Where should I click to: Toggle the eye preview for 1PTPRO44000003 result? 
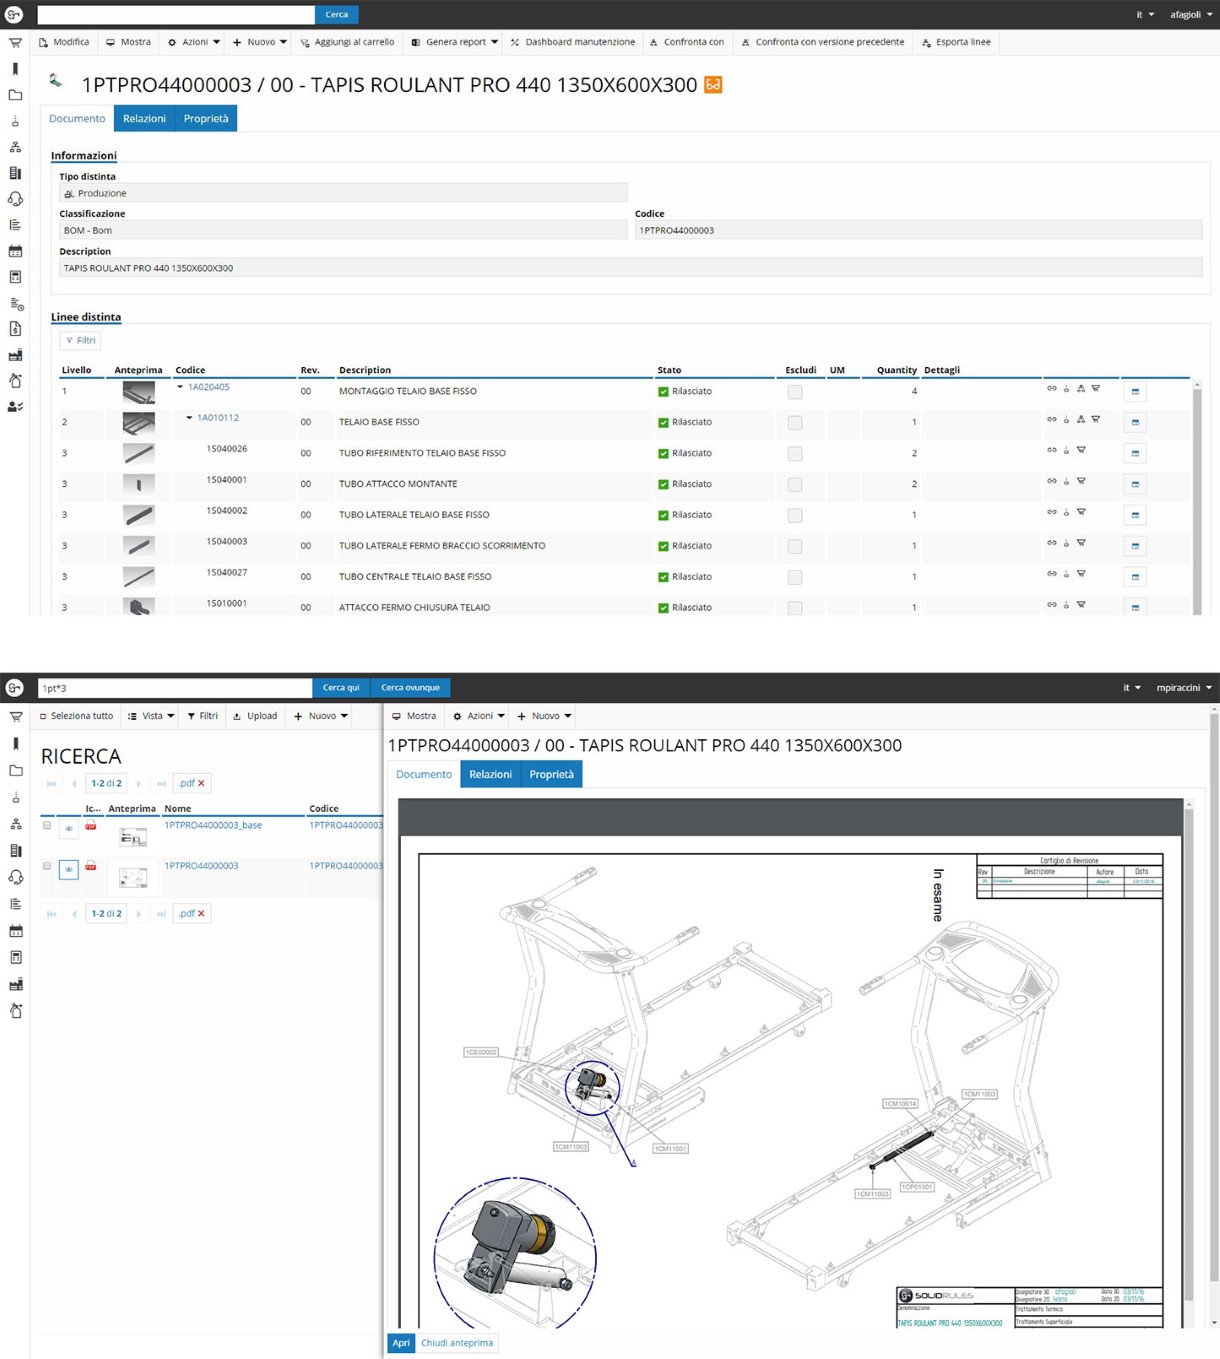[69, 869]
